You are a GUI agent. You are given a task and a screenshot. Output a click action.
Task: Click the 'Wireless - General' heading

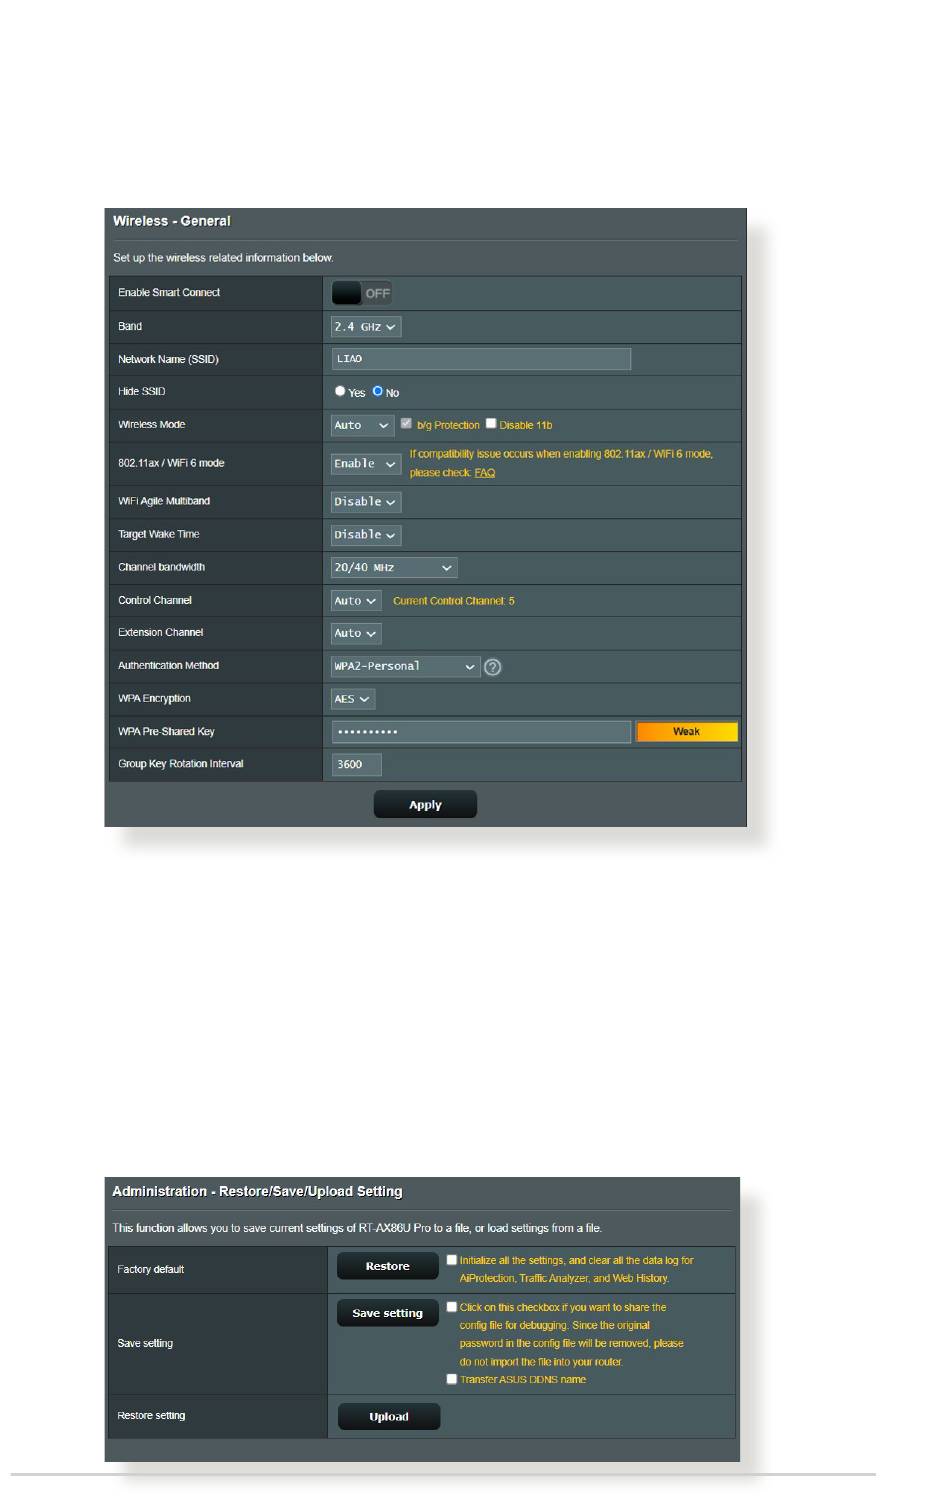point(172,221)
